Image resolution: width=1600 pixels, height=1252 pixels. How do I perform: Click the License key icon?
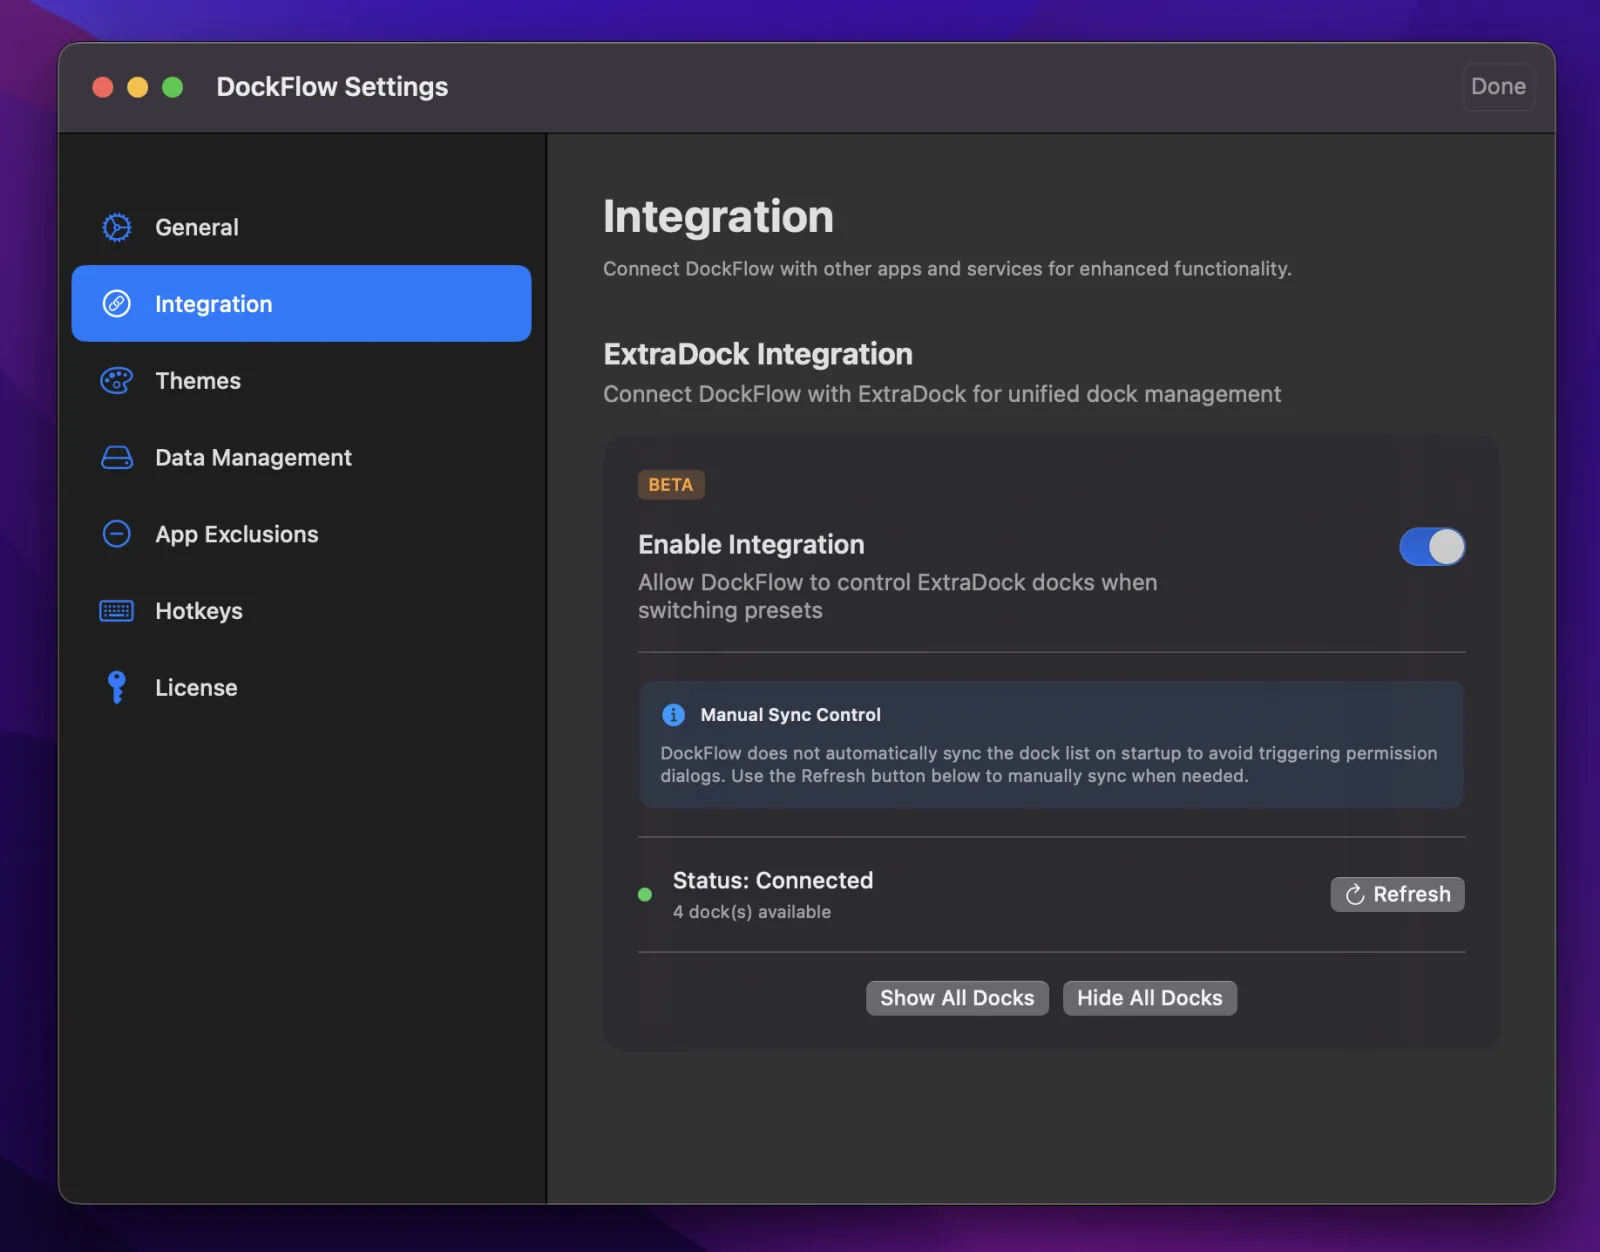point(117,687)
